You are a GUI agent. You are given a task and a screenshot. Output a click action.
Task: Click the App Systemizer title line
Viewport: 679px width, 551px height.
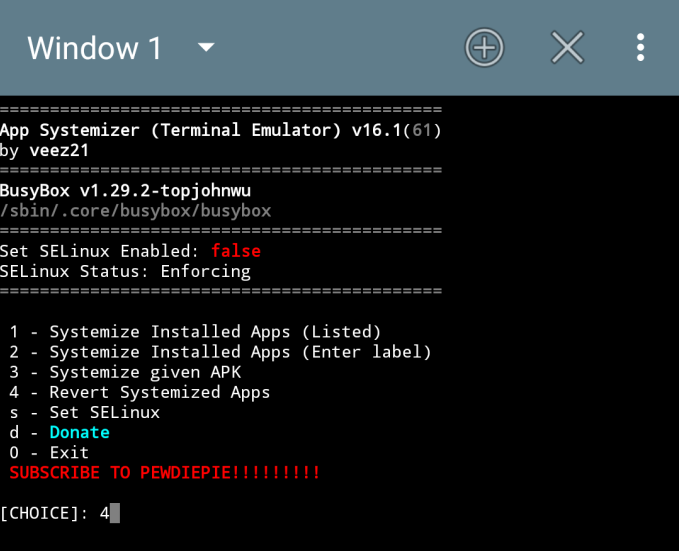(x=220, y=130)
